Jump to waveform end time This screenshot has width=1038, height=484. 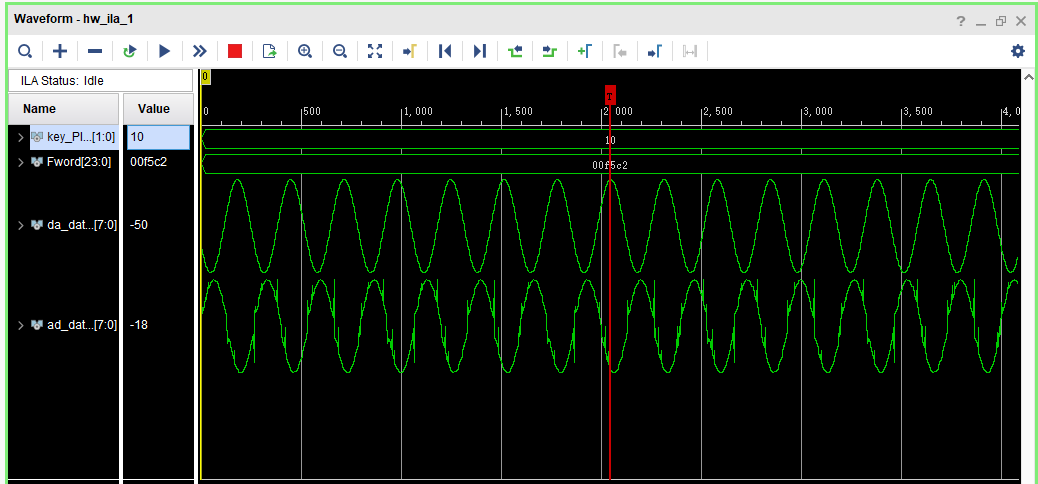(479, 51)
